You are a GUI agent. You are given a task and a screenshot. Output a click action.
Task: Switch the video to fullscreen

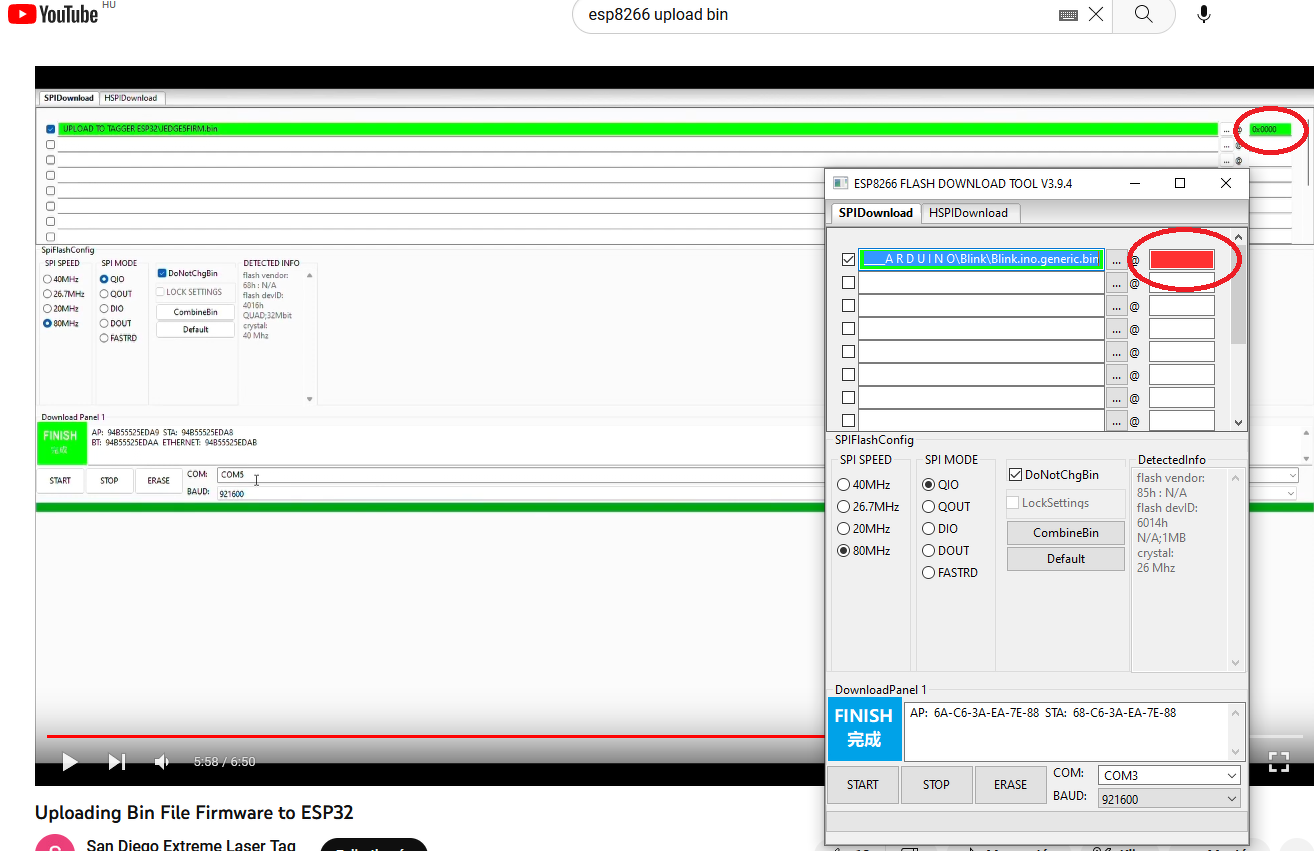click(1279, 762)
